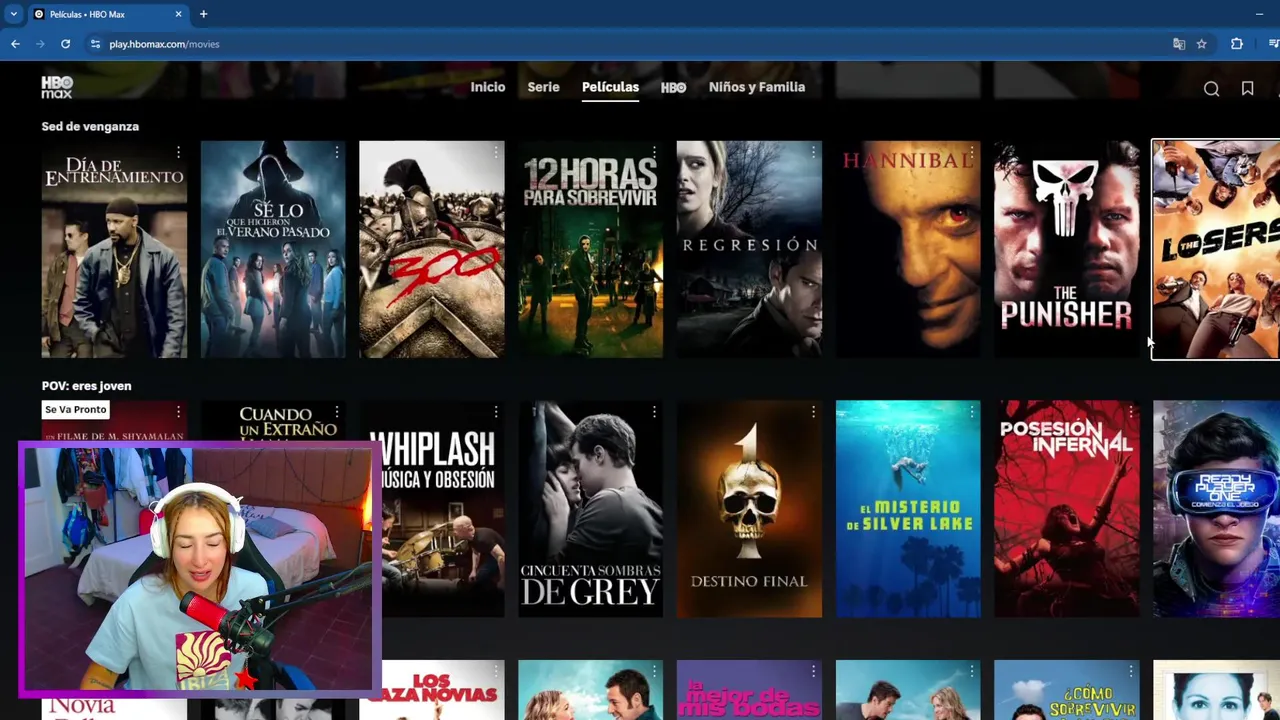Click the POV: eres joven row heading

pyautogui.click(x=86, y=386)
